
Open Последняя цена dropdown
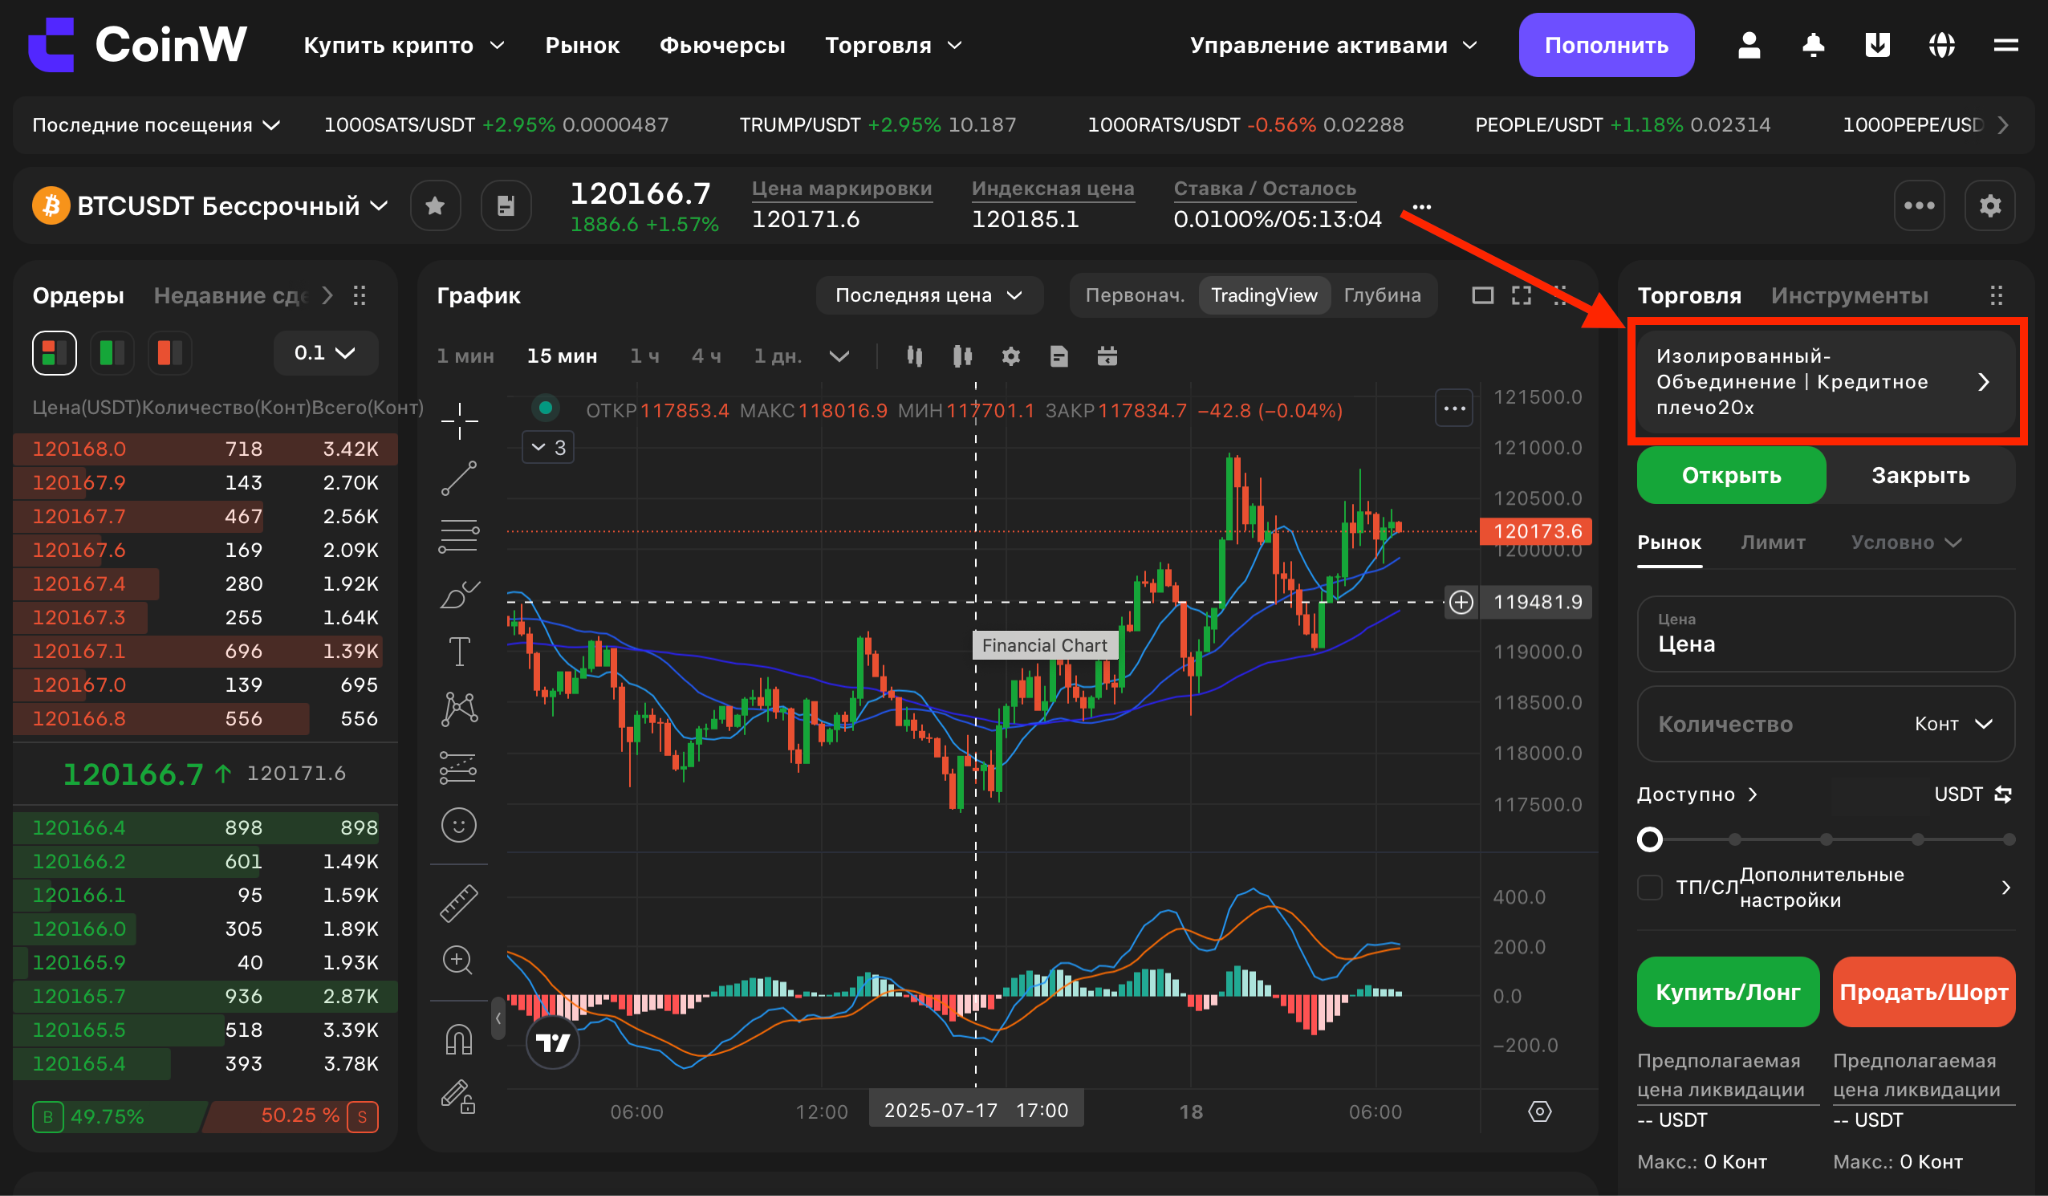[x=929, y=295]
